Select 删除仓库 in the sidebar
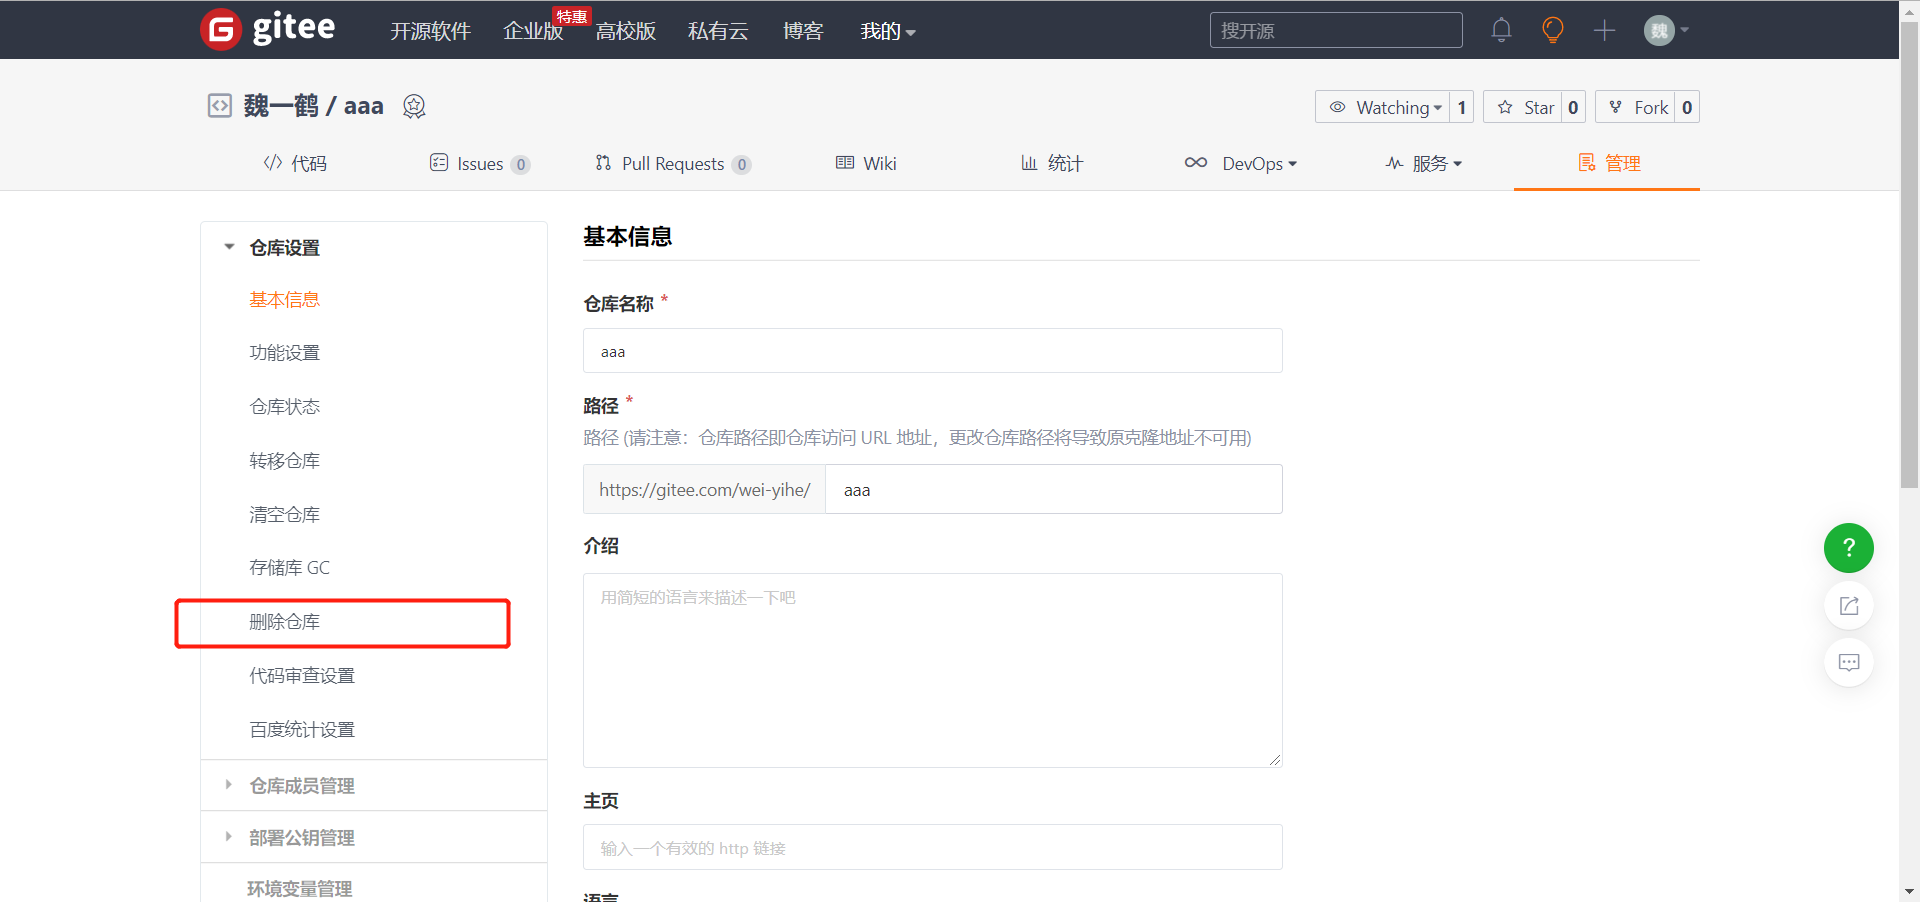 pos(284,621)
